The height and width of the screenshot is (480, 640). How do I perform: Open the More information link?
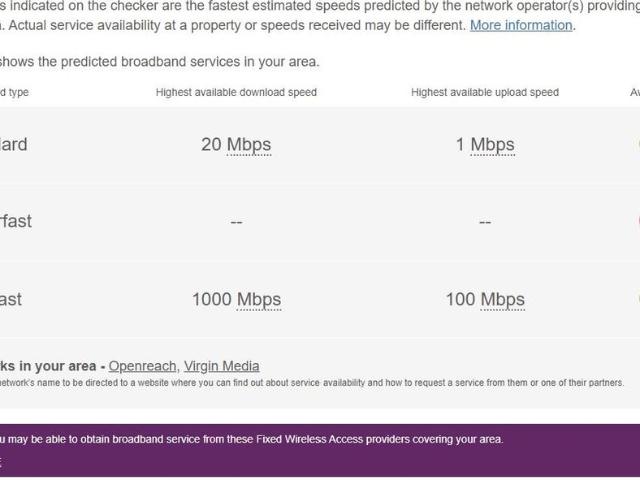pos(521,25)
